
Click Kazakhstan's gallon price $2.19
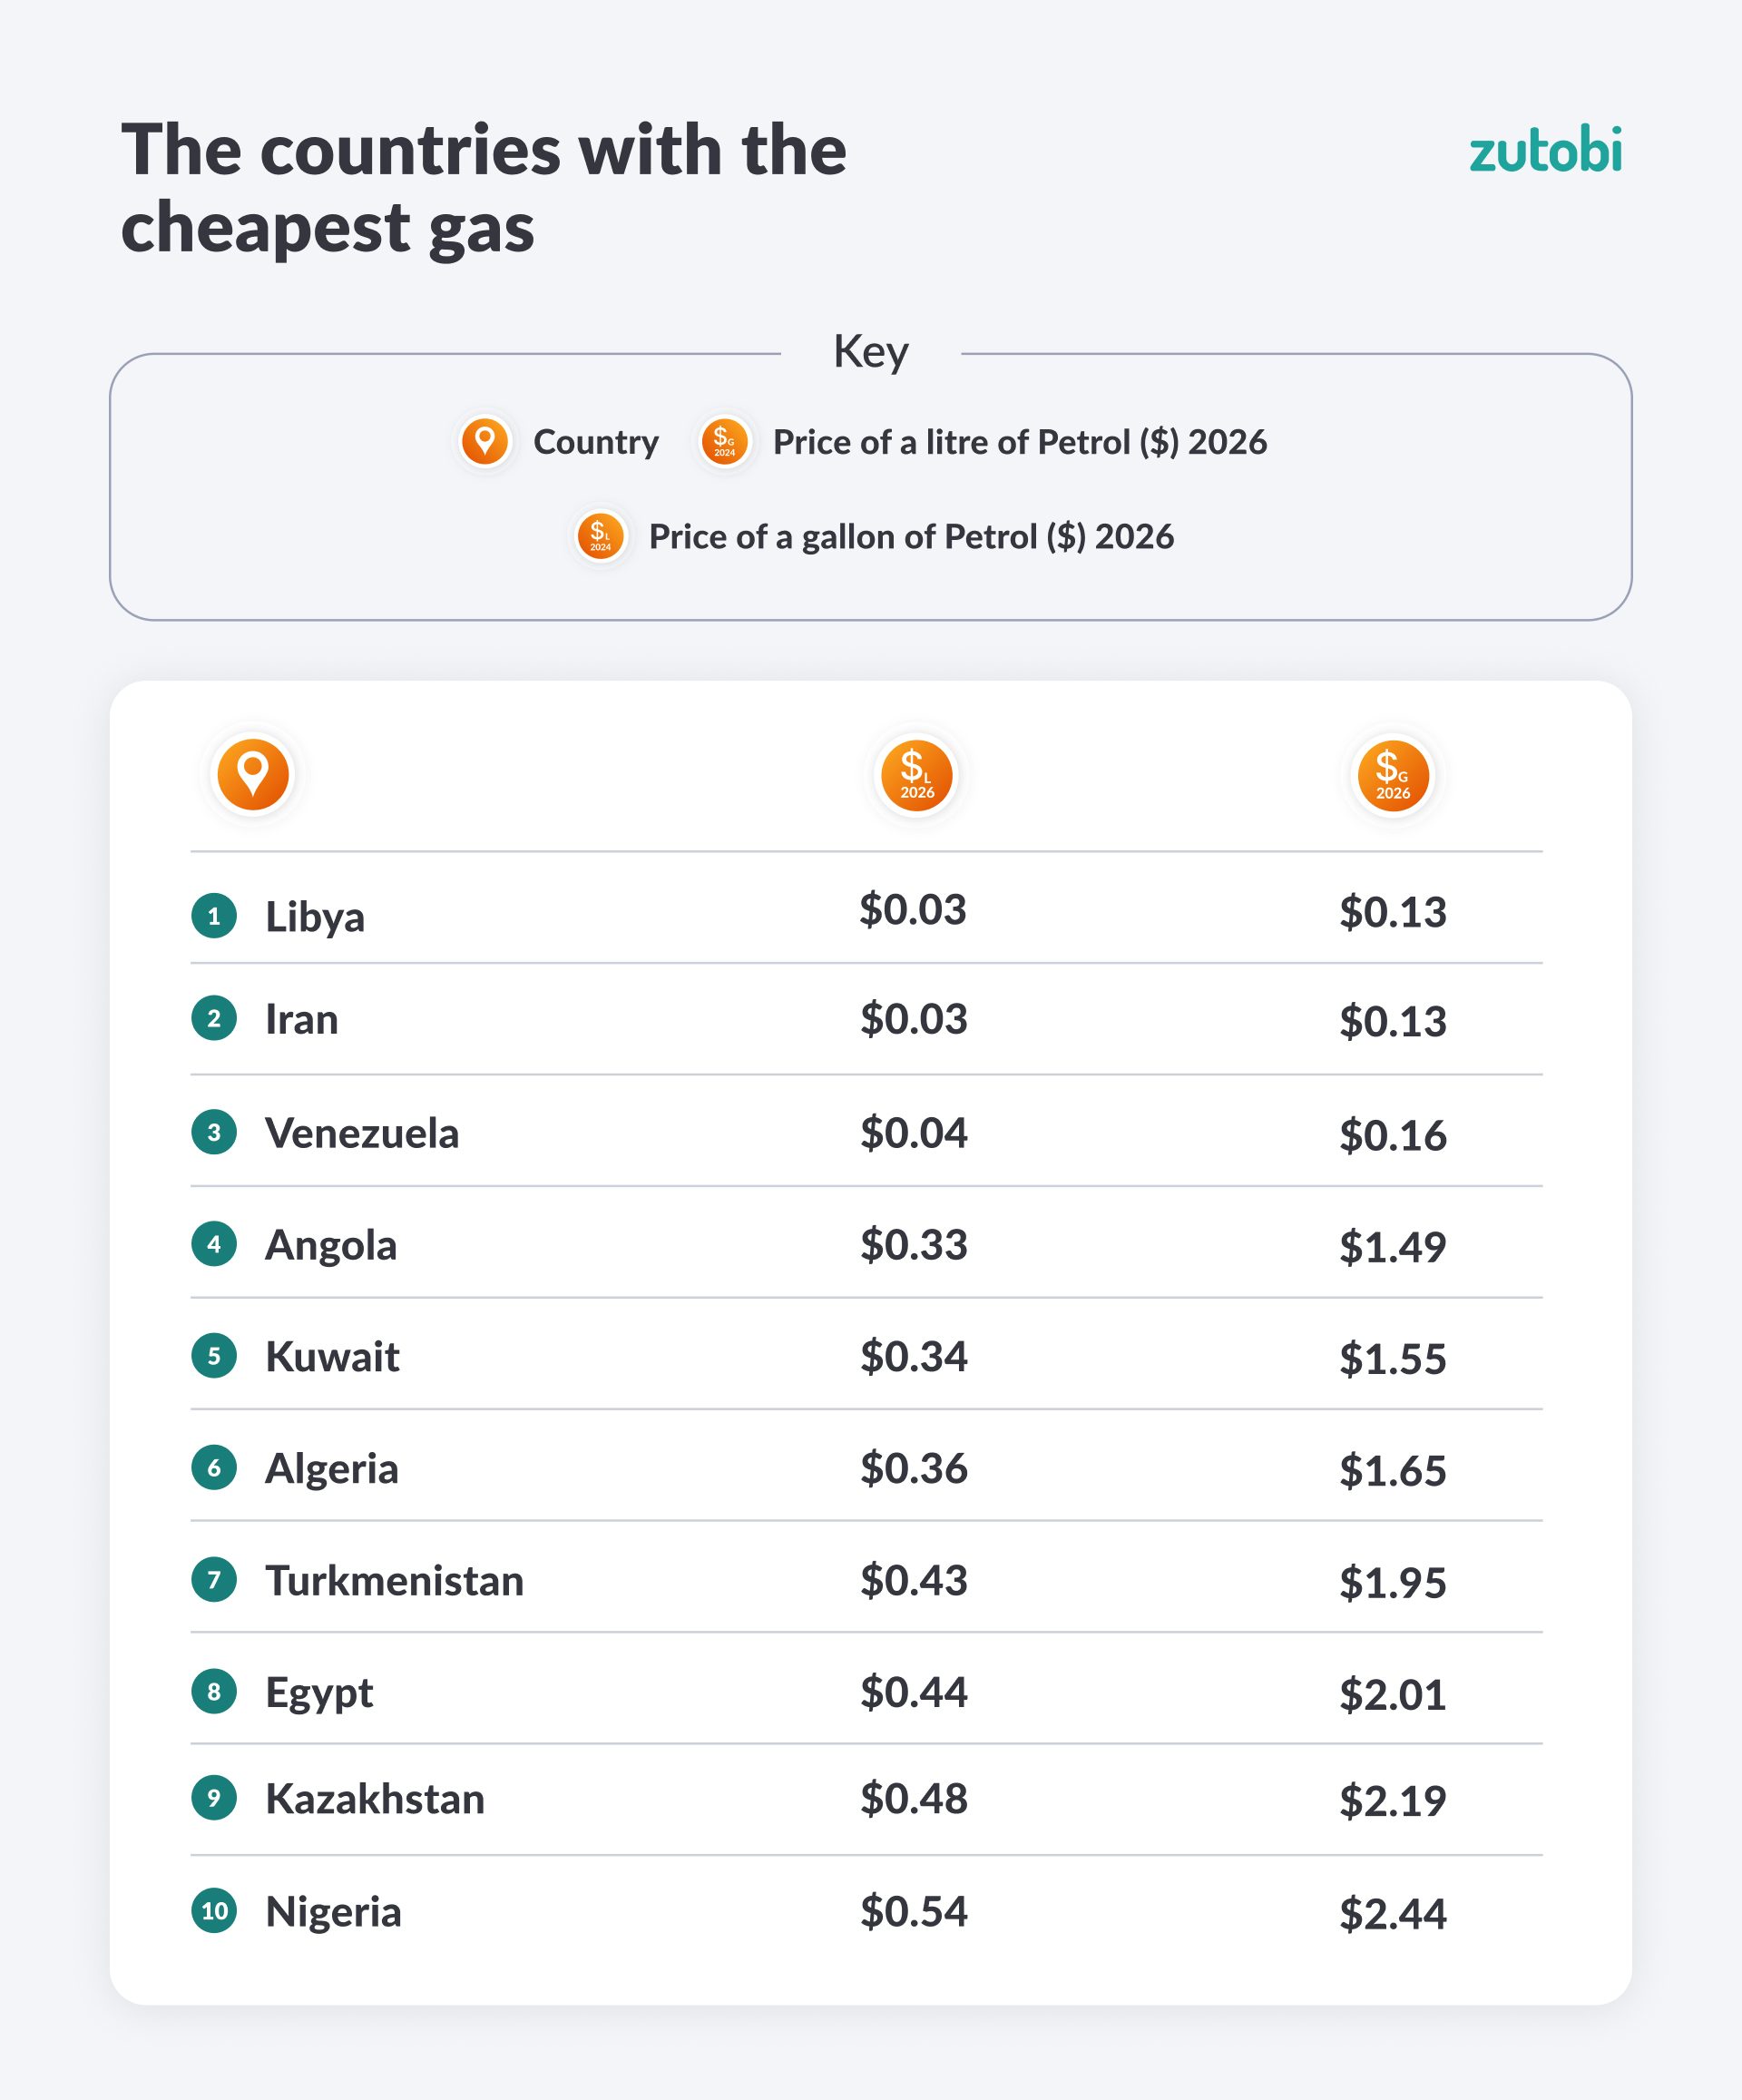click(x=1392, y=1800)
